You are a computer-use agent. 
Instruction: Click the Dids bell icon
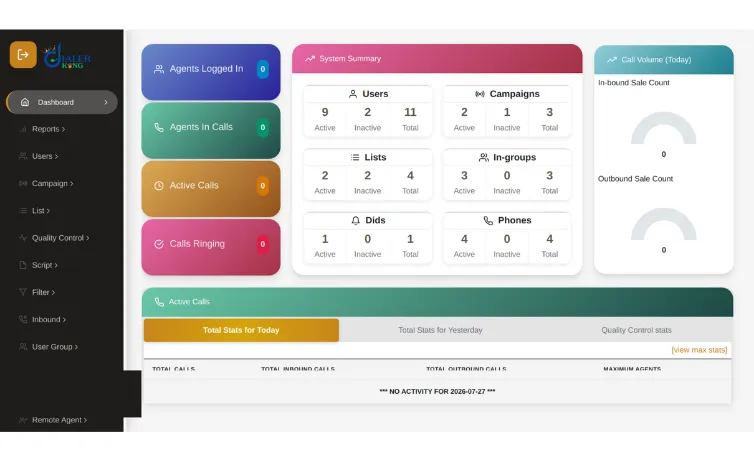tap(355, 220)
